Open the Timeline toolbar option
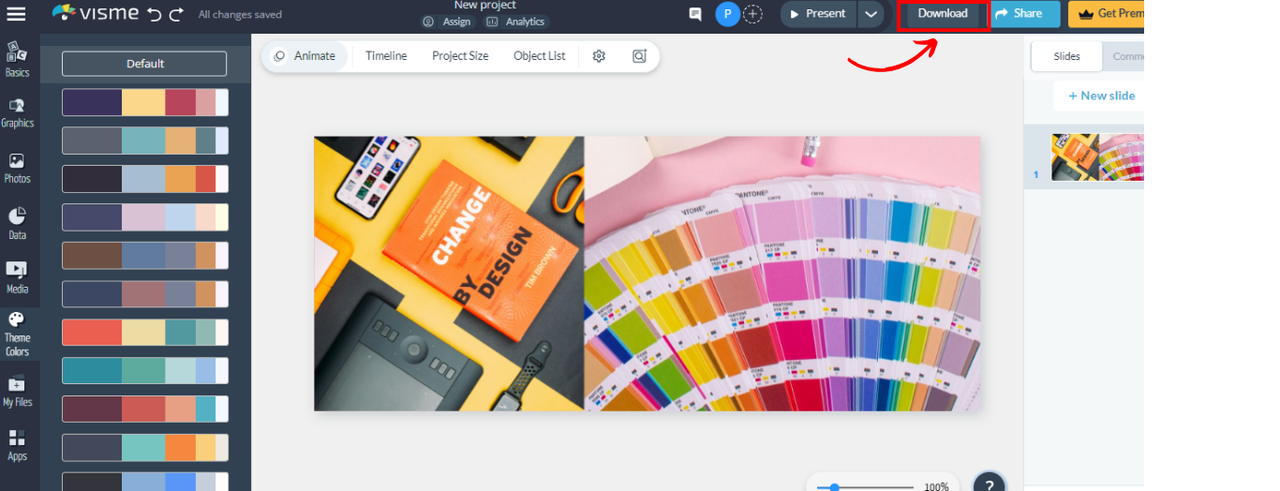The height and width of the screenshot is (491, 1280). (386, 56)
